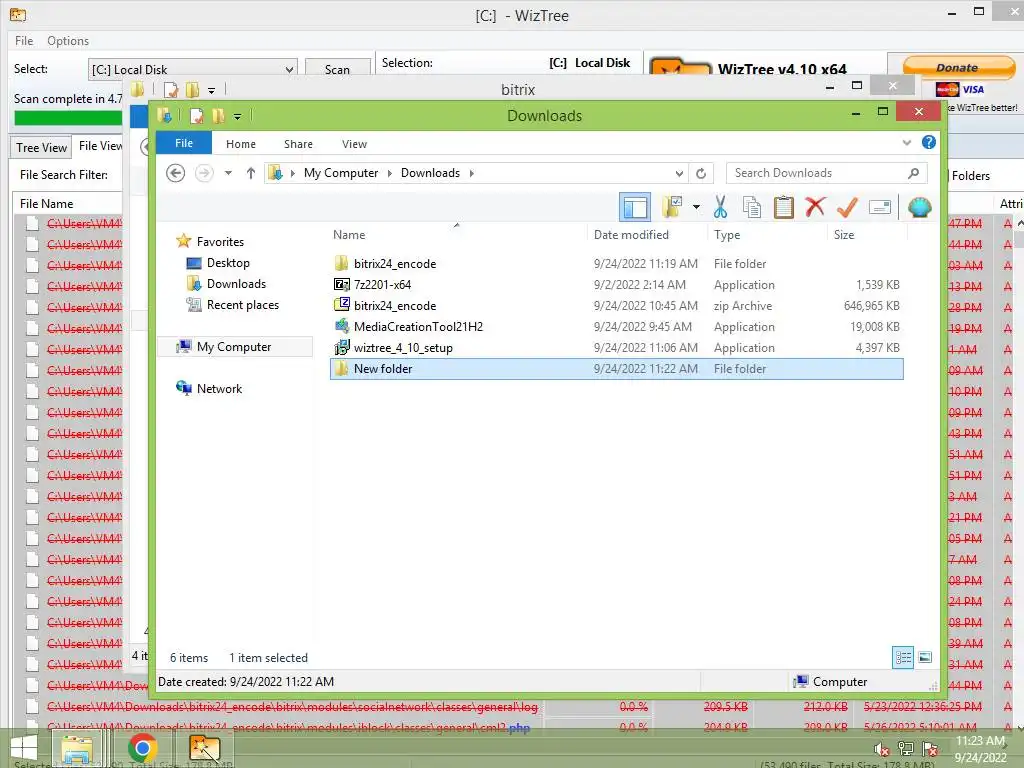1024x768 pixels.
Task: Click Properties icon in Downloads quick access toolbar
Action: [197, 116]
